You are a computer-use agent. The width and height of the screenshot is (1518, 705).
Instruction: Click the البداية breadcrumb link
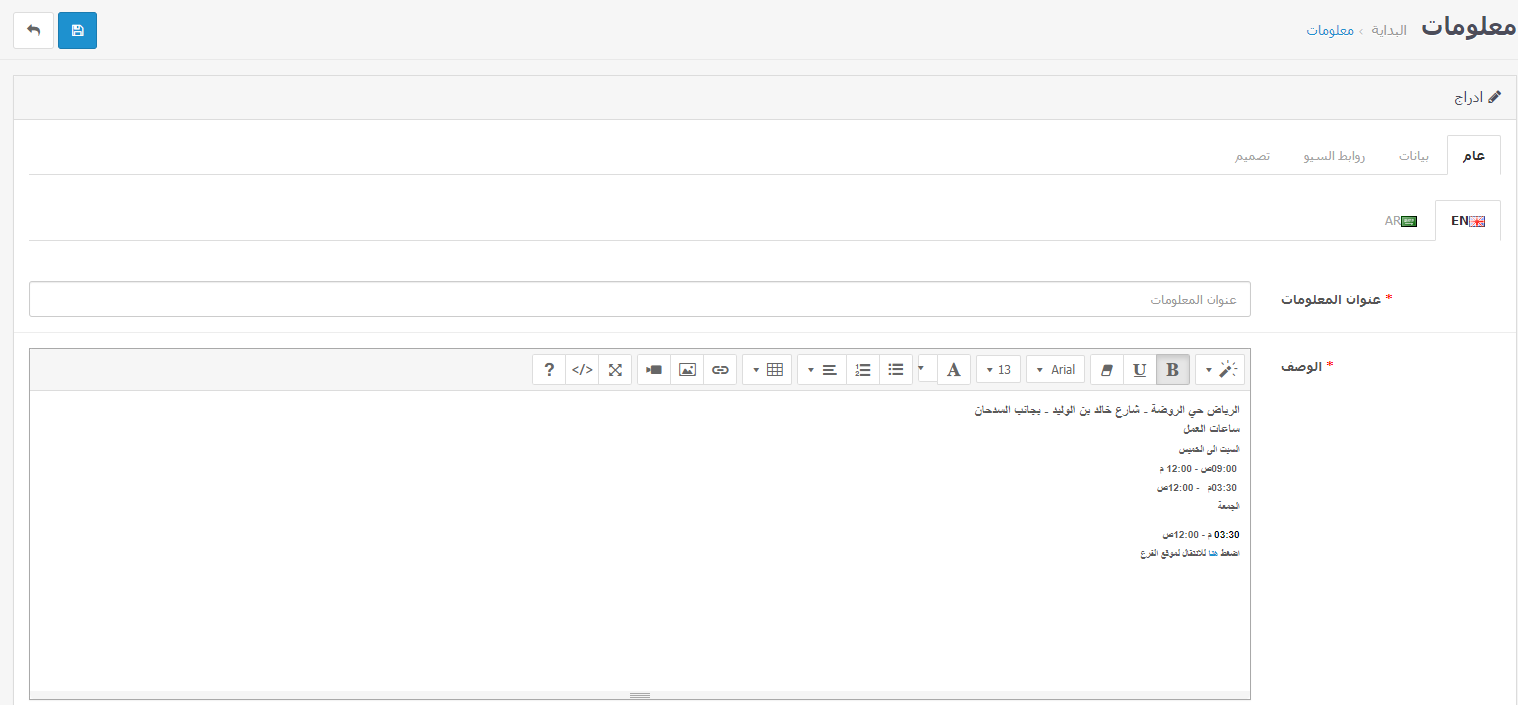[x=1388, y=31]
